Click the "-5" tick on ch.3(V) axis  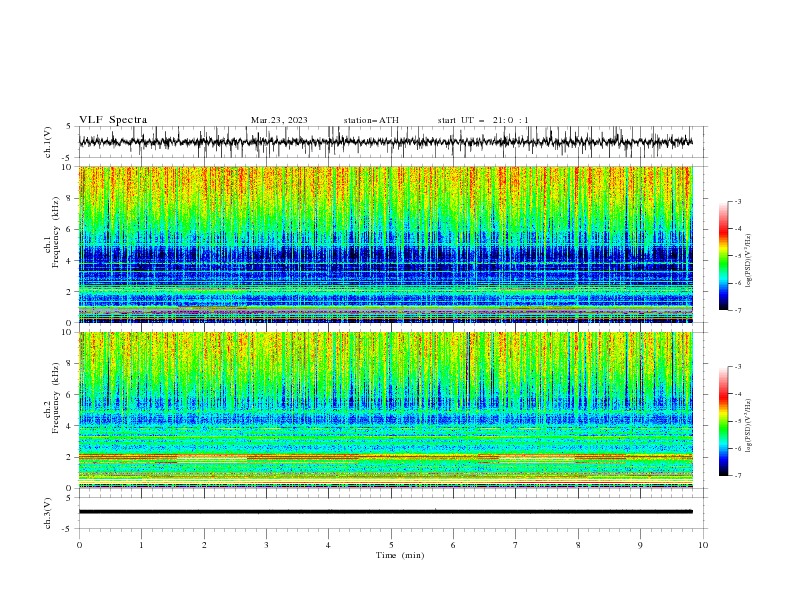pyautogui.click(x=68, y=529)
